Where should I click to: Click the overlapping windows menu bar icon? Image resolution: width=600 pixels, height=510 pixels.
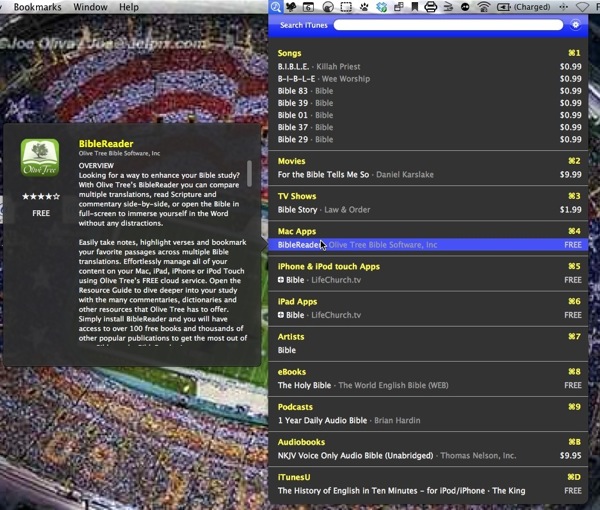[399, 7]
